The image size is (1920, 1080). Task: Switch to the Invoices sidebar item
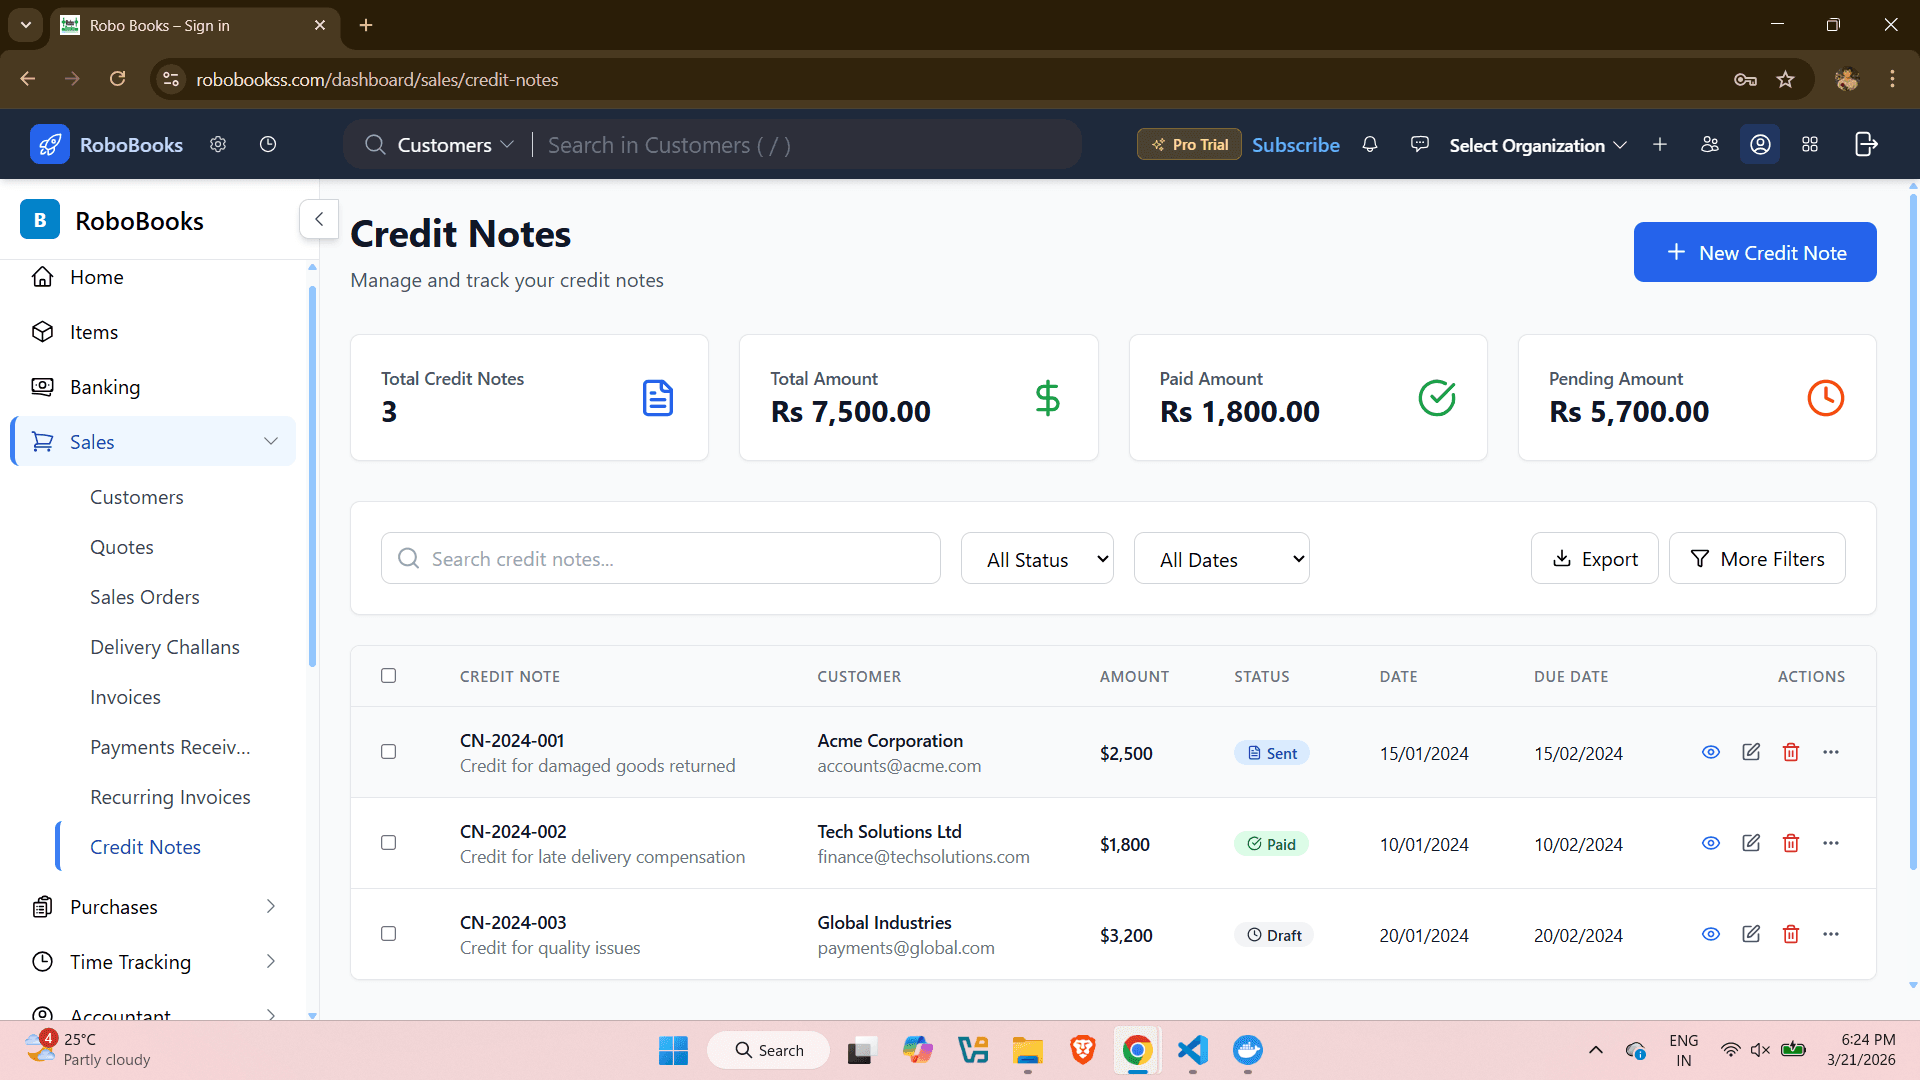[x=125, y=696]
